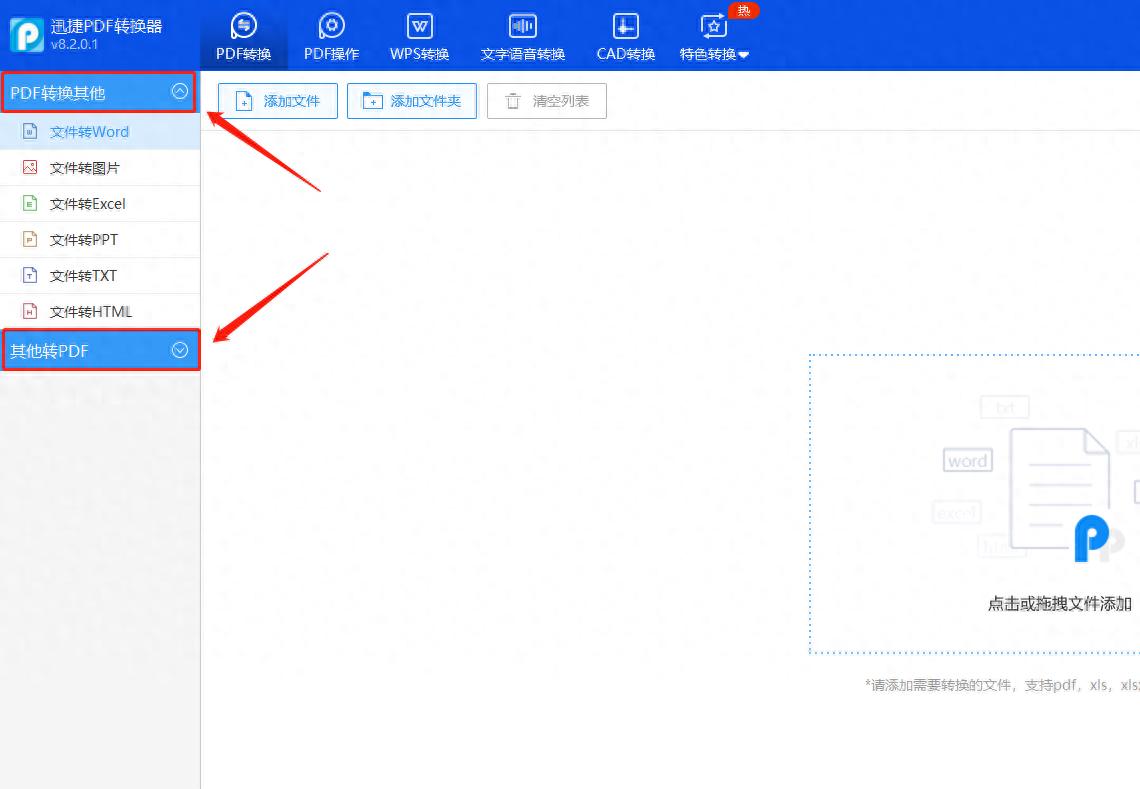Image resolution: width=1140 pixels, height=789 pixels.
Task: Click the Word document icon beside 文件转Word
Action: coord(30,131)
